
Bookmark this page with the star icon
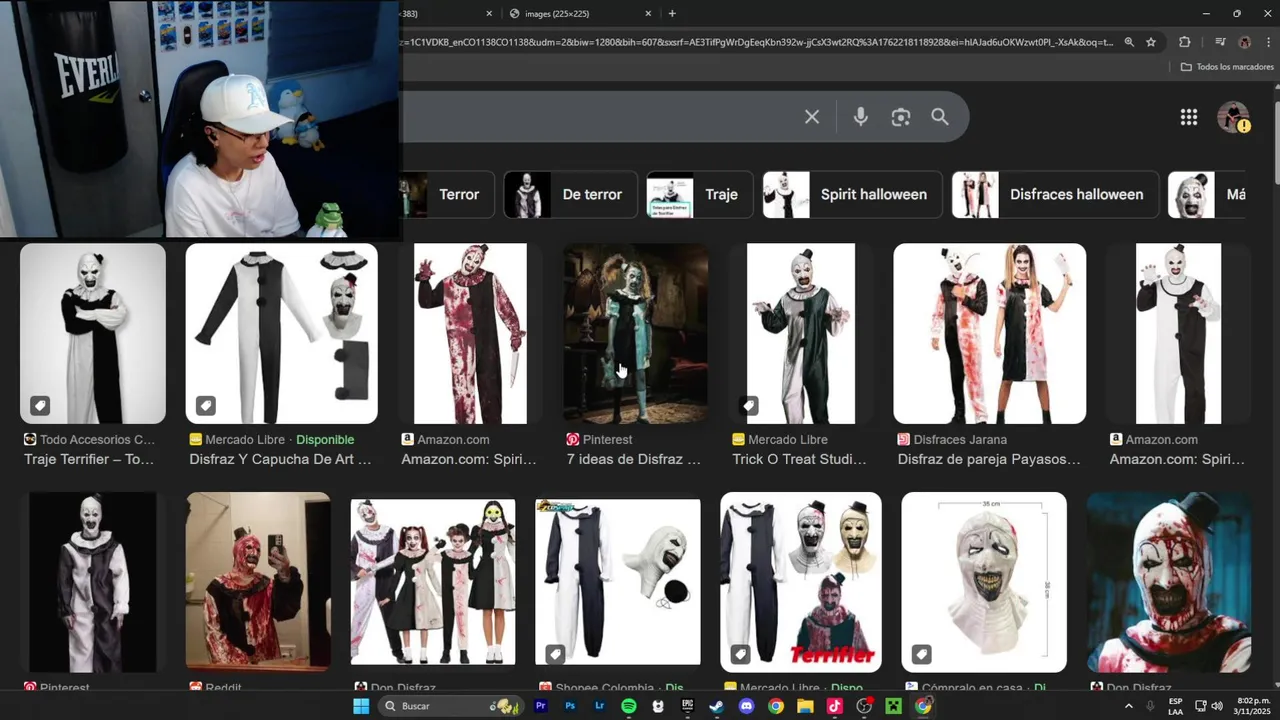pyautogui.click(x=1151, y=42)
